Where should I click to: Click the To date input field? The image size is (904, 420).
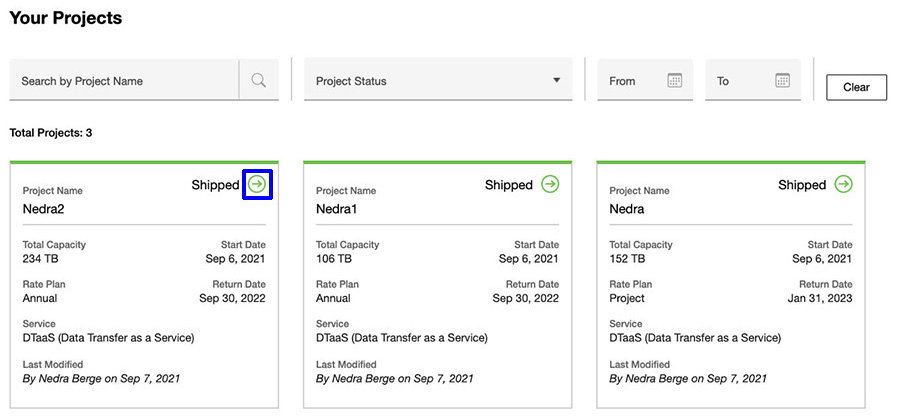pos(738,81)
